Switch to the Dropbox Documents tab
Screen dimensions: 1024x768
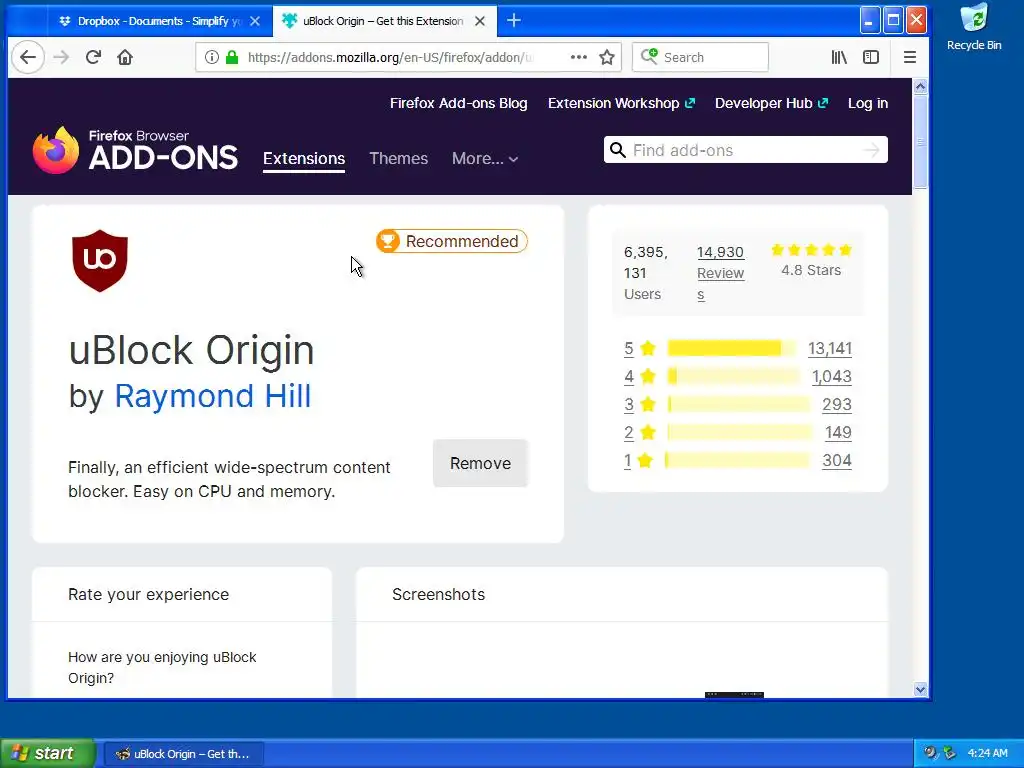[159, 21]
